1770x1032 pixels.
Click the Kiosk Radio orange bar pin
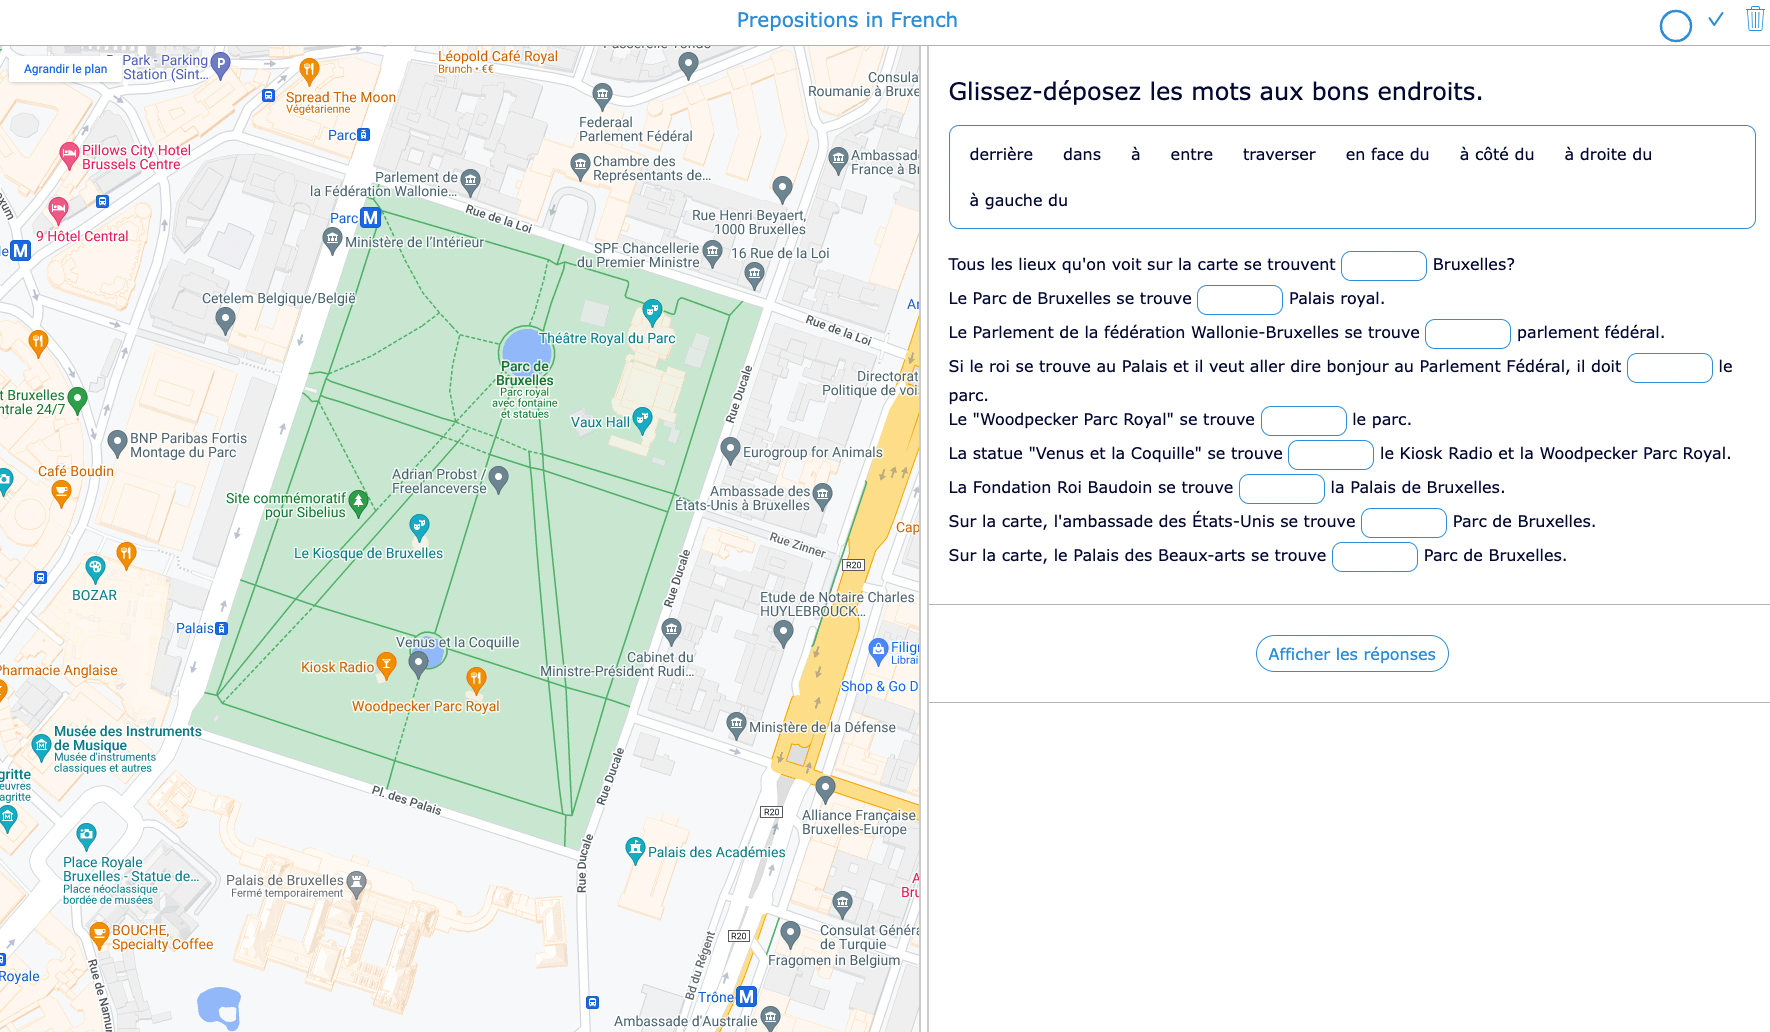(386, 666)
